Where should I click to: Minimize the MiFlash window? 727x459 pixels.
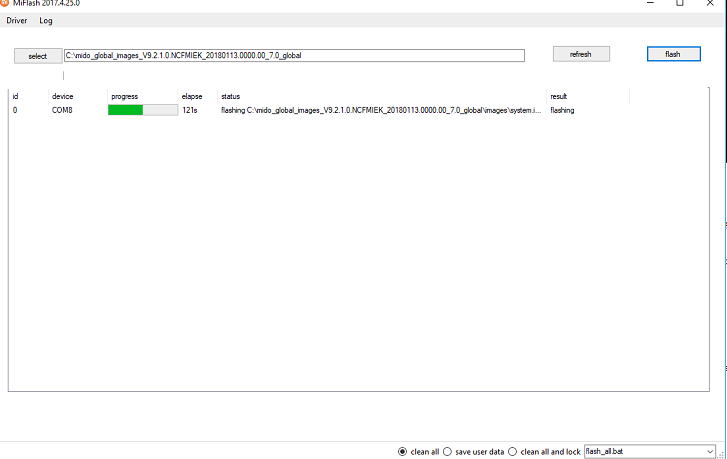coord(650,3)
